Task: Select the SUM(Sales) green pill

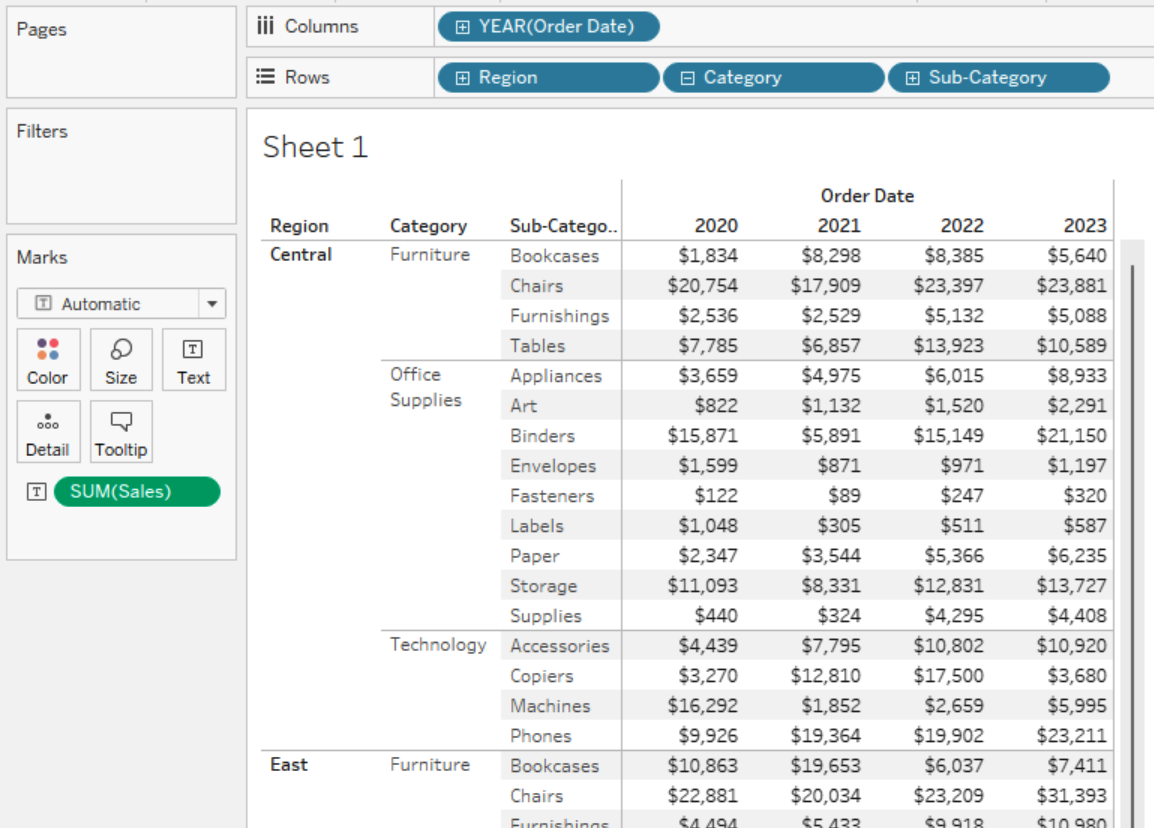Action: point(136,491)
